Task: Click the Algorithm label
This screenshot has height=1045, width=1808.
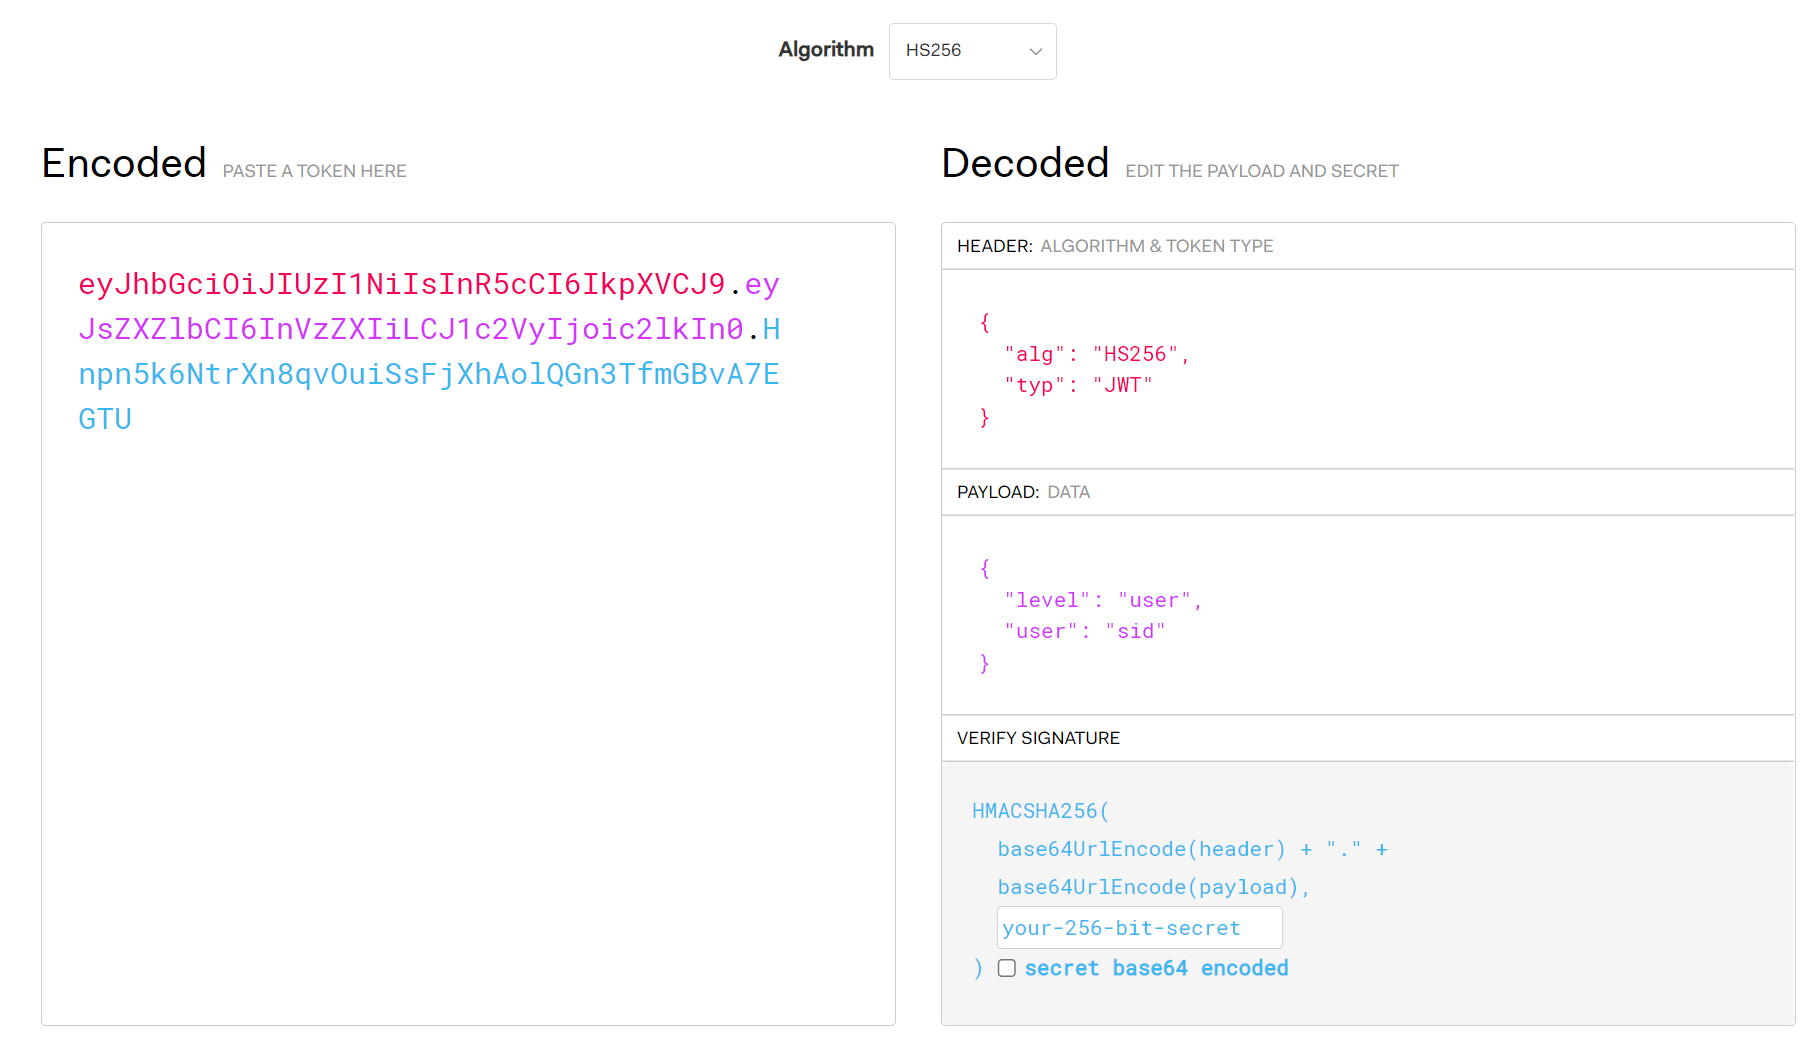Action: click(826, 49)
